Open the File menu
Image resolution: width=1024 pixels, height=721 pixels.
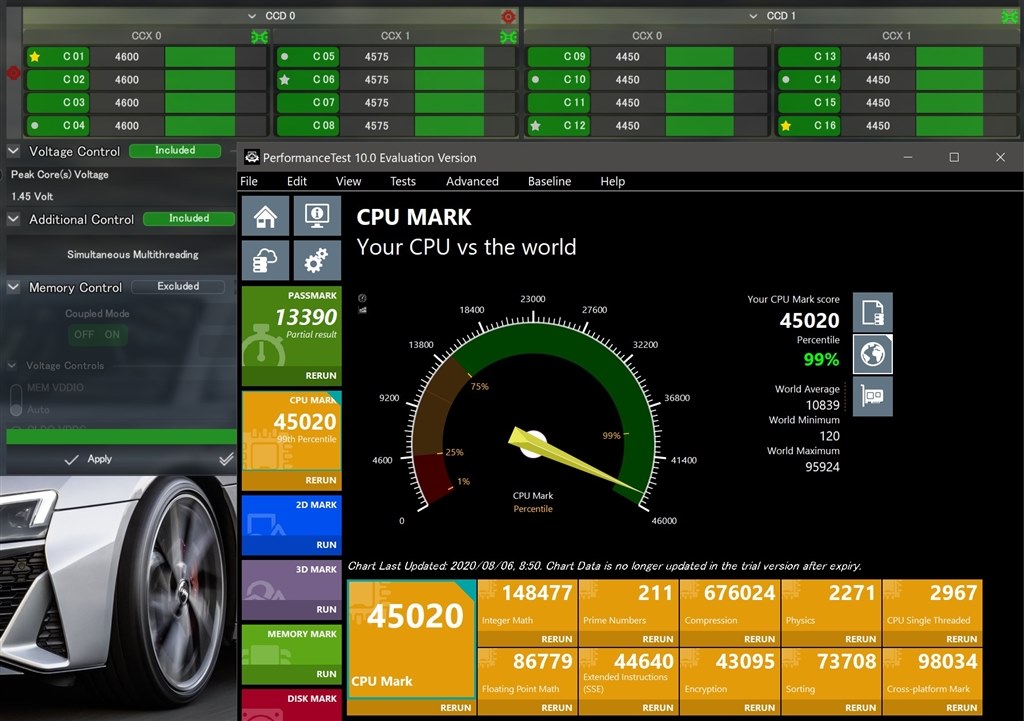pos(249,182)
